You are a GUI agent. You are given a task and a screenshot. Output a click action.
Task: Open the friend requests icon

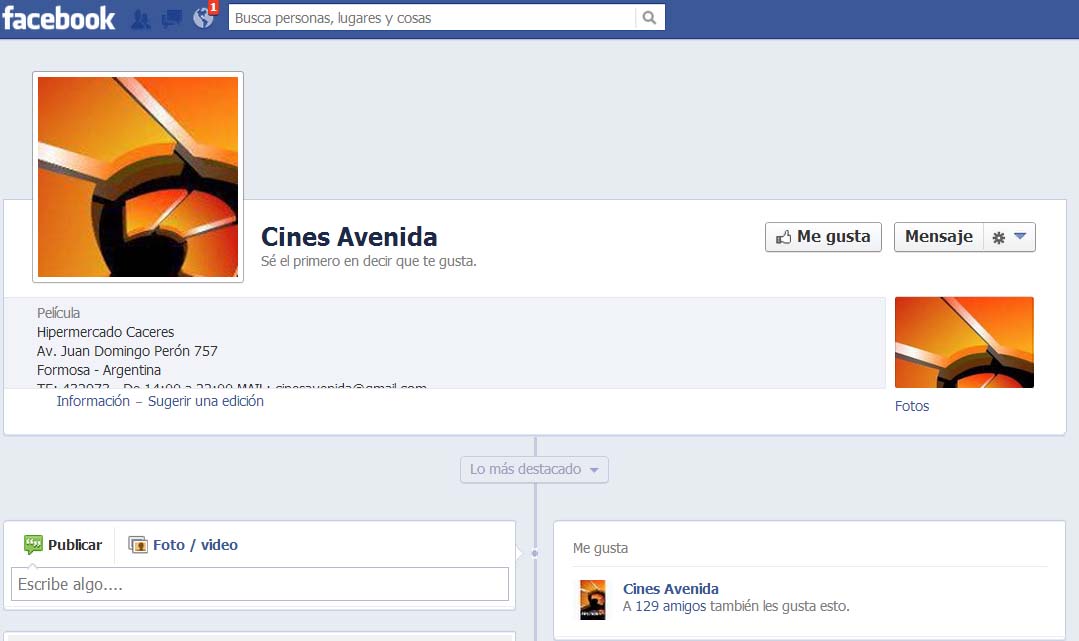[140, 19]
